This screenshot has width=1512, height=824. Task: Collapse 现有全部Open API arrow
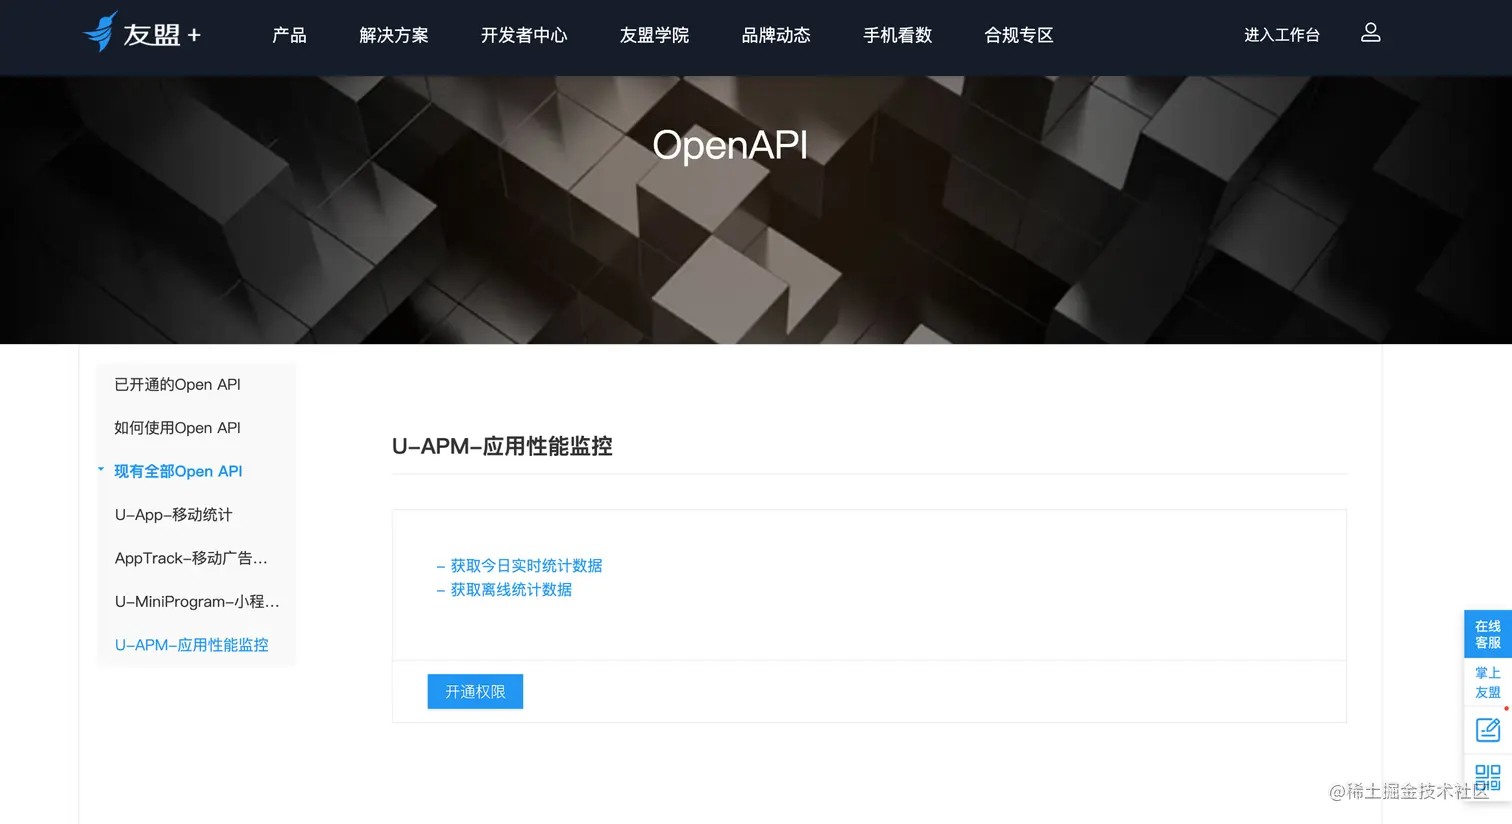pyautogui.click(x=101, y=469)
